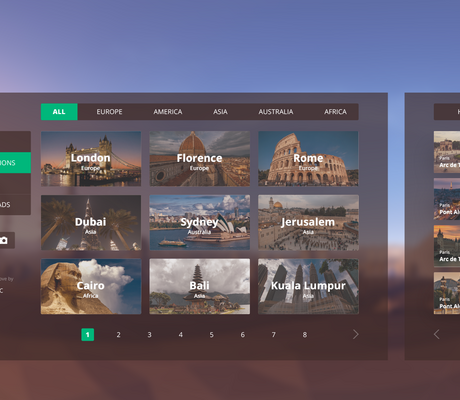Go to next page with right chevron

pyautogui.click(x=356, y=334)
